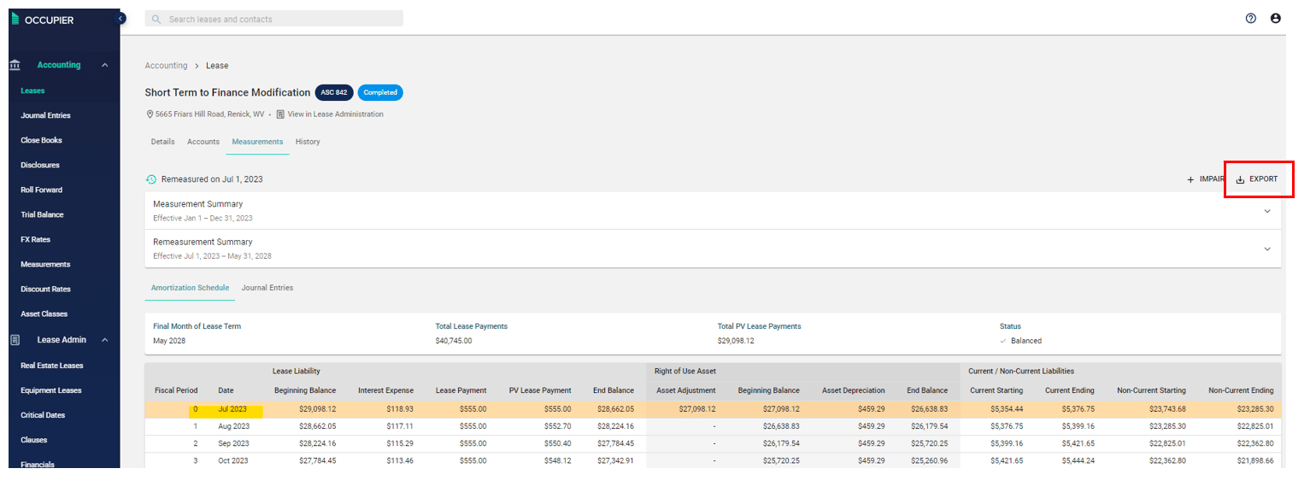
Task: Select the Jul 2023 fiscal period row
Action: pos(232,409)
